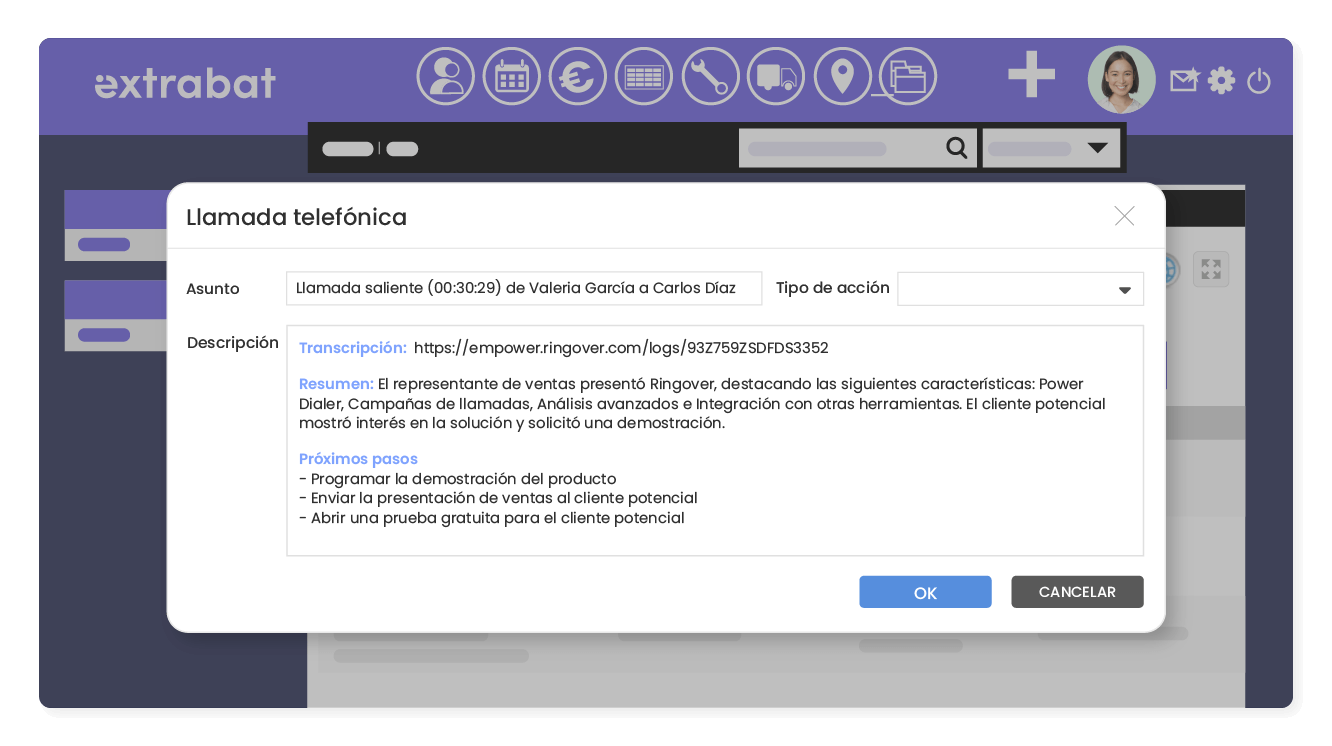Open the settings gear icon

(x=1221, y=81)
